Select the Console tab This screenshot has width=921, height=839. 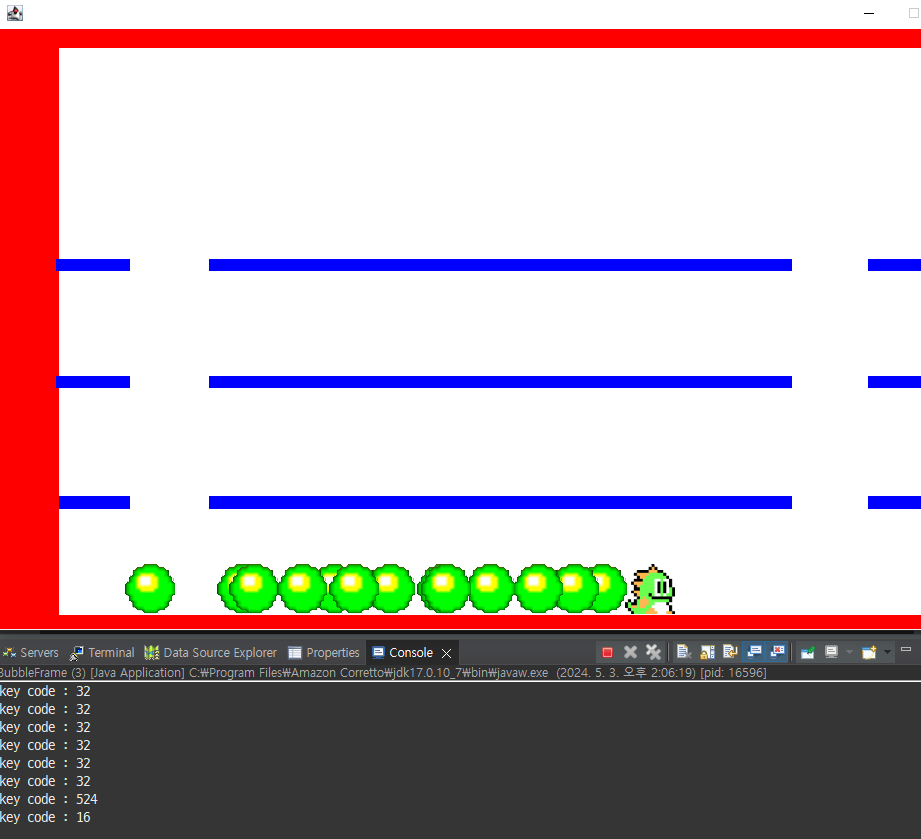[411, 653]
